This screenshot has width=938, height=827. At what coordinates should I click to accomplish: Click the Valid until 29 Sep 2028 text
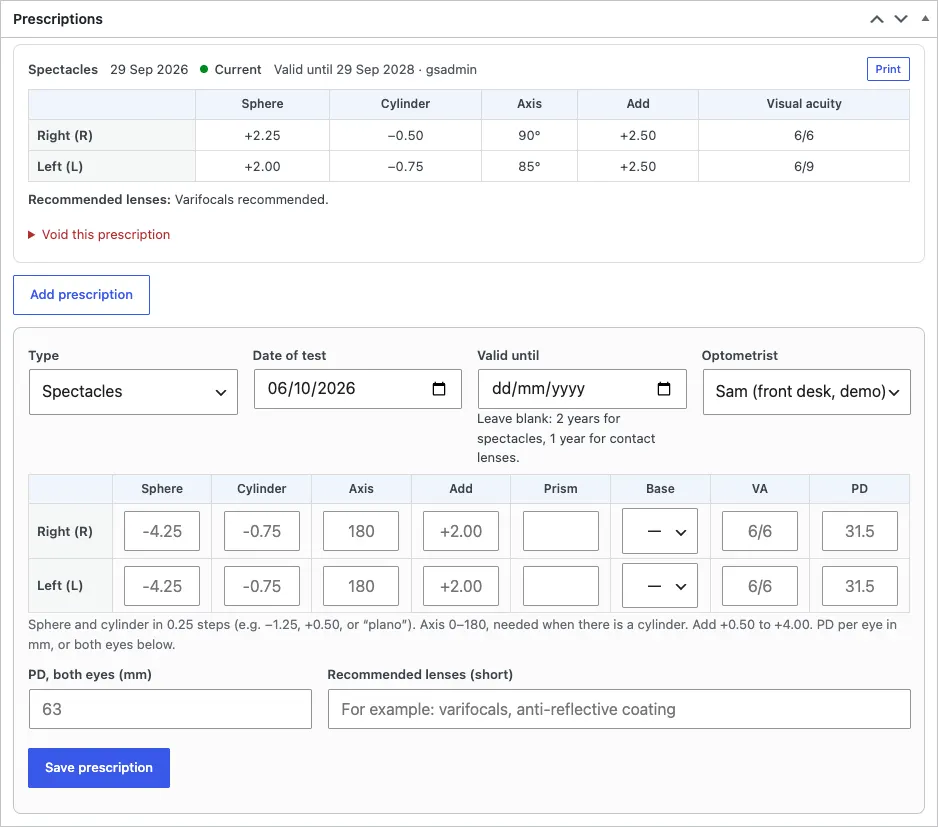click(344, 69)
